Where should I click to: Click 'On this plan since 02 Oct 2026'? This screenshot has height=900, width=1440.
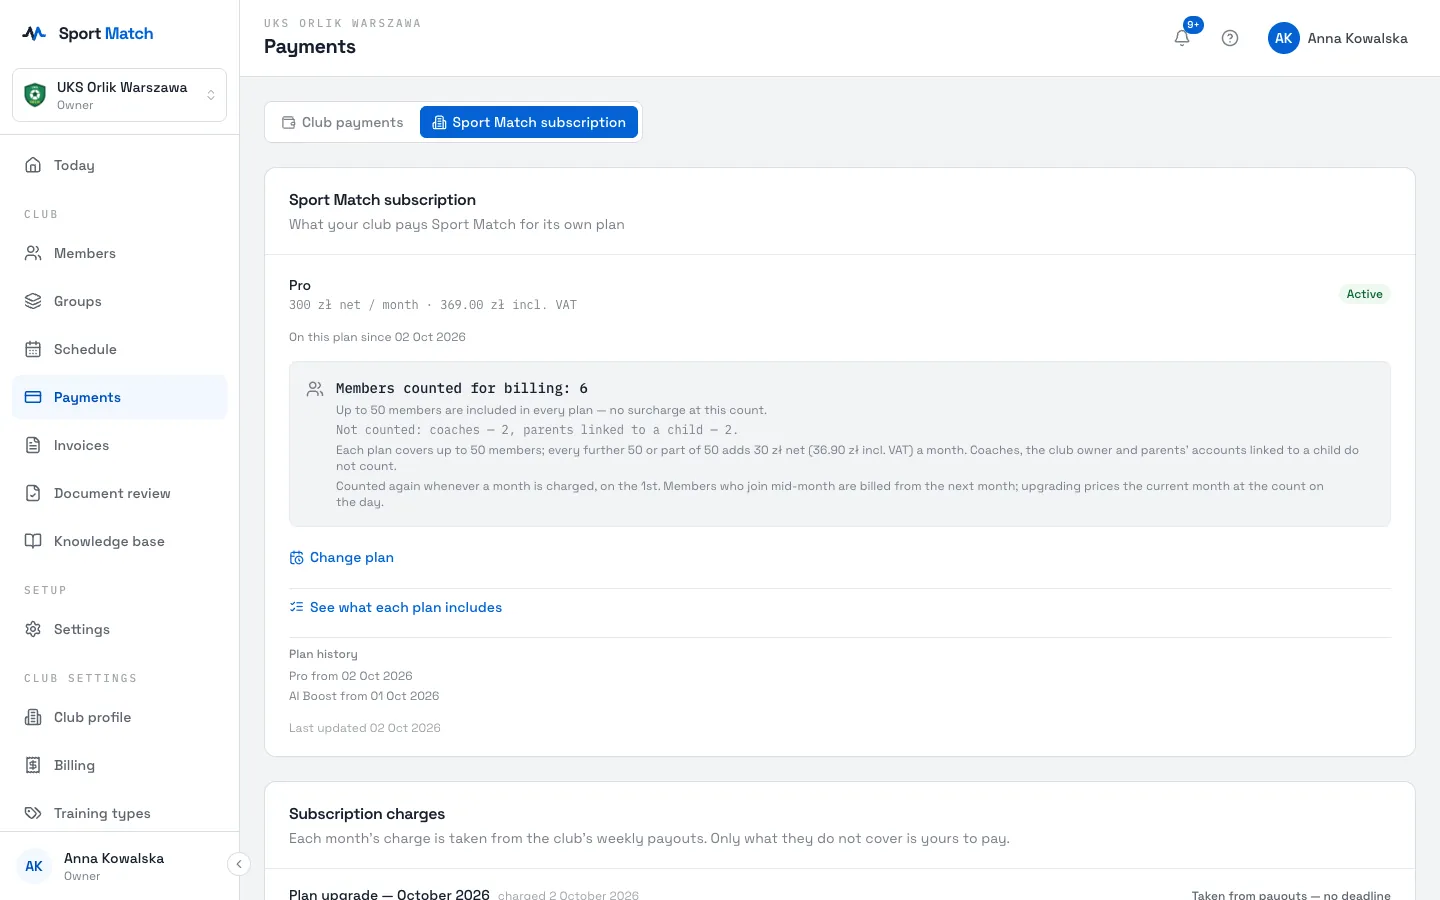pyautogui.click(x=377, y=337)
